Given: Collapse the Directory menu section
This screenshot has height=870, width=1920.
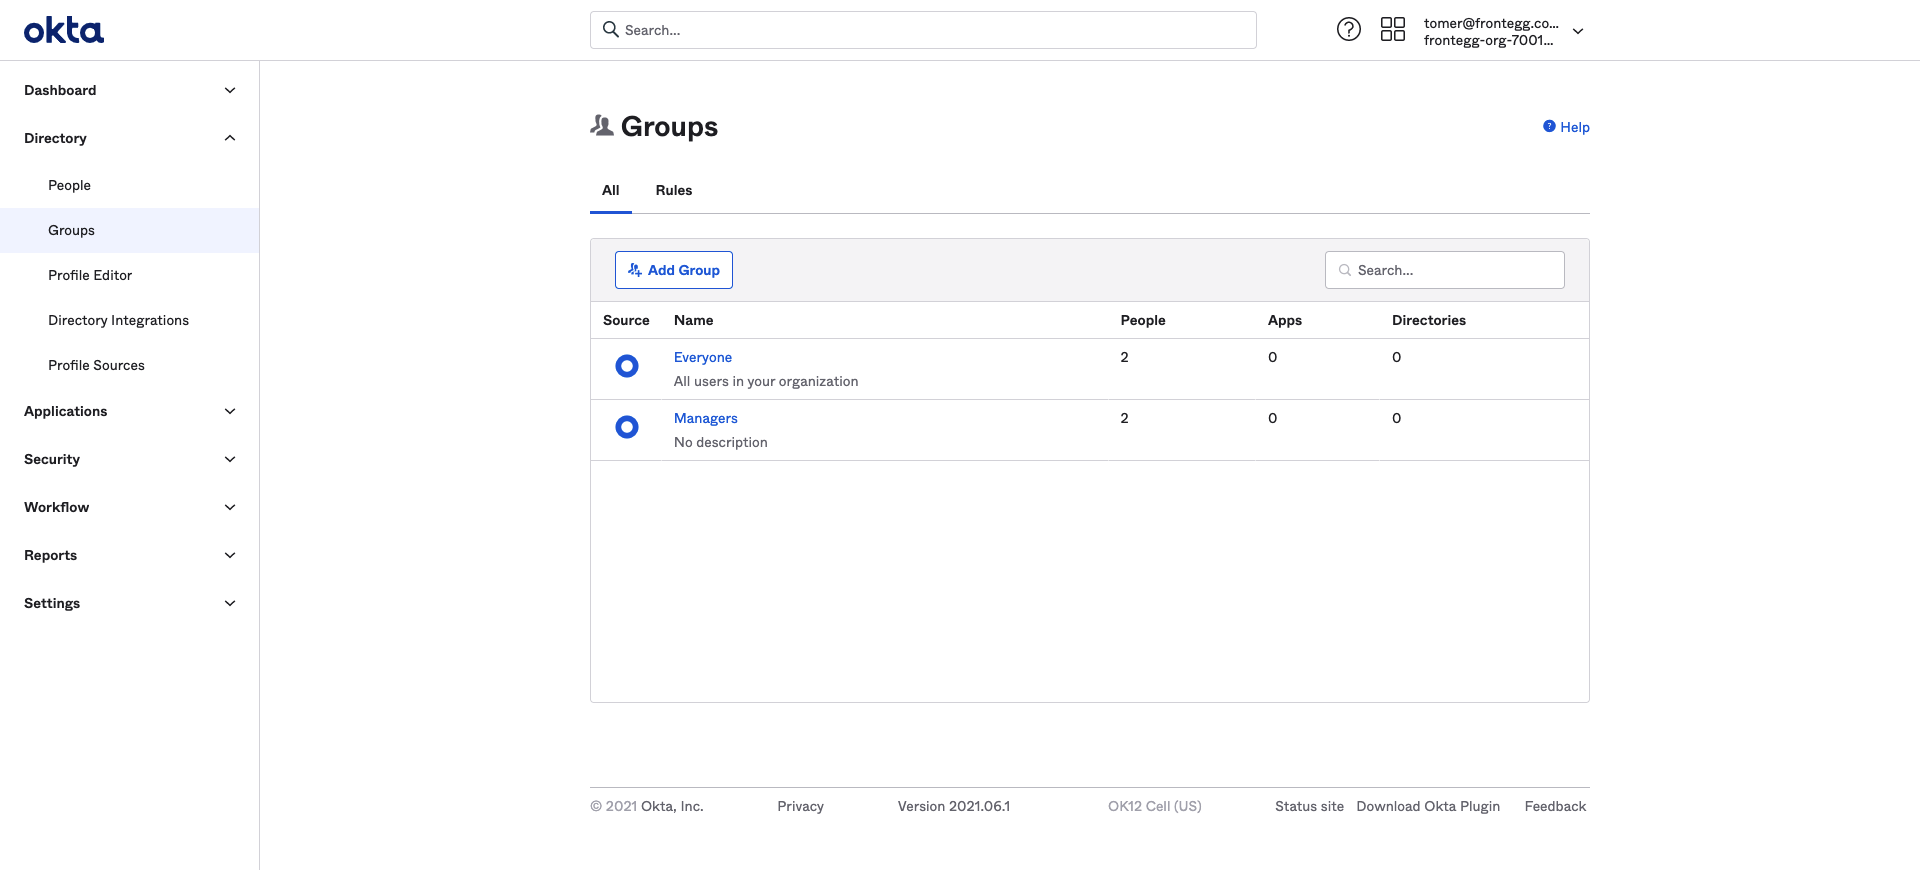Looking at the screenshot, I should (x=129, y=138).
